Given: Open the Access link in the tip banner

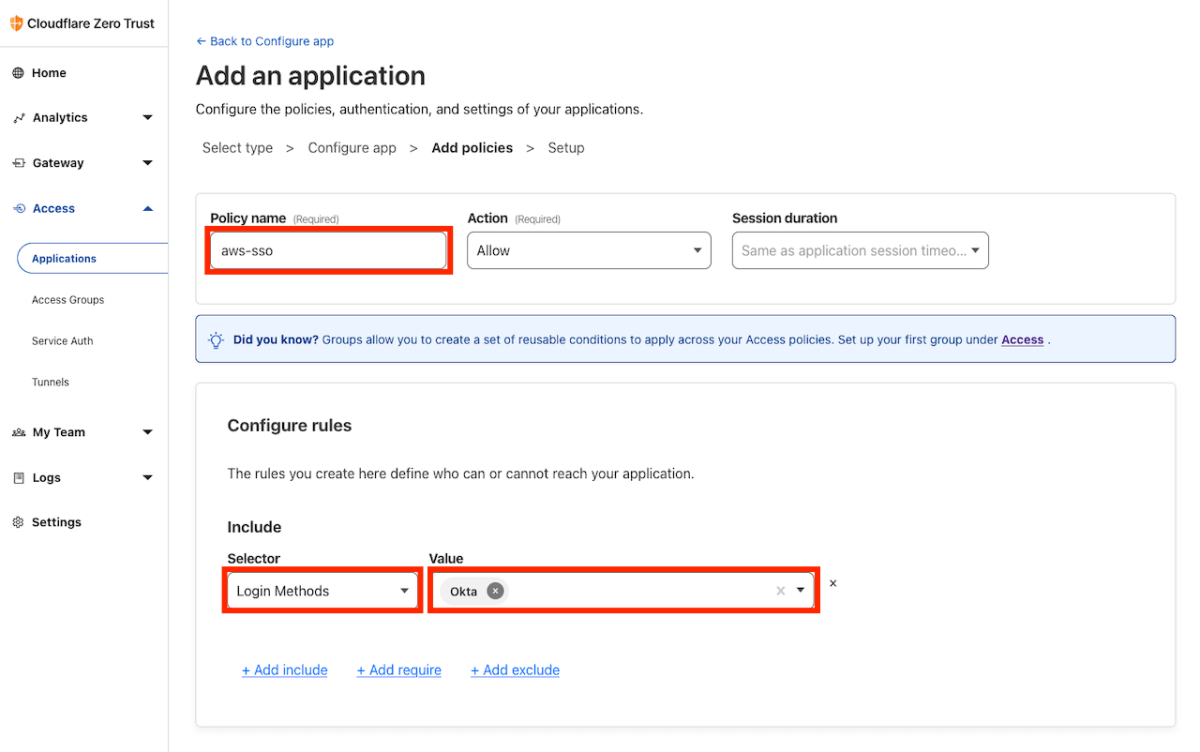Looking at the screenshot, I should (1022, 339).
